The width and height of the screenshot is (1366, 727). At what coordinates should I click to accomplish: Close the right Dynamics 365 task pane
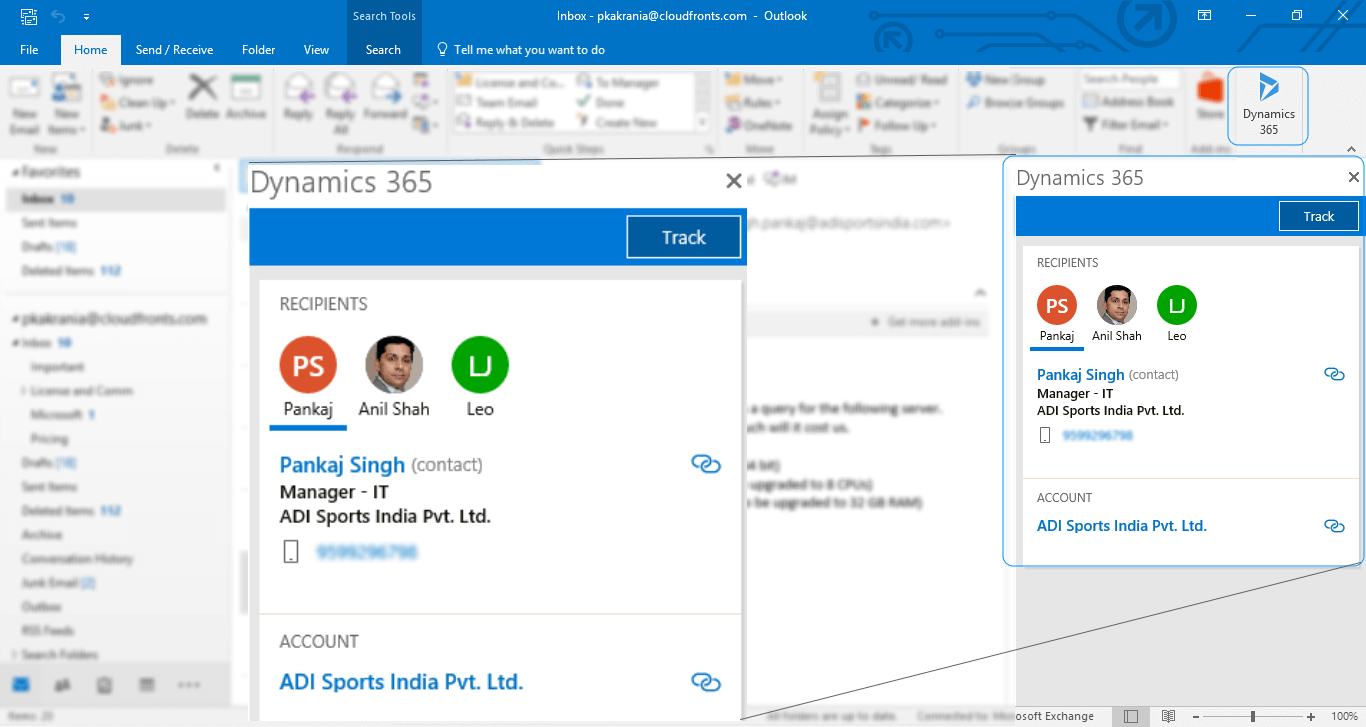(1353, 177)
